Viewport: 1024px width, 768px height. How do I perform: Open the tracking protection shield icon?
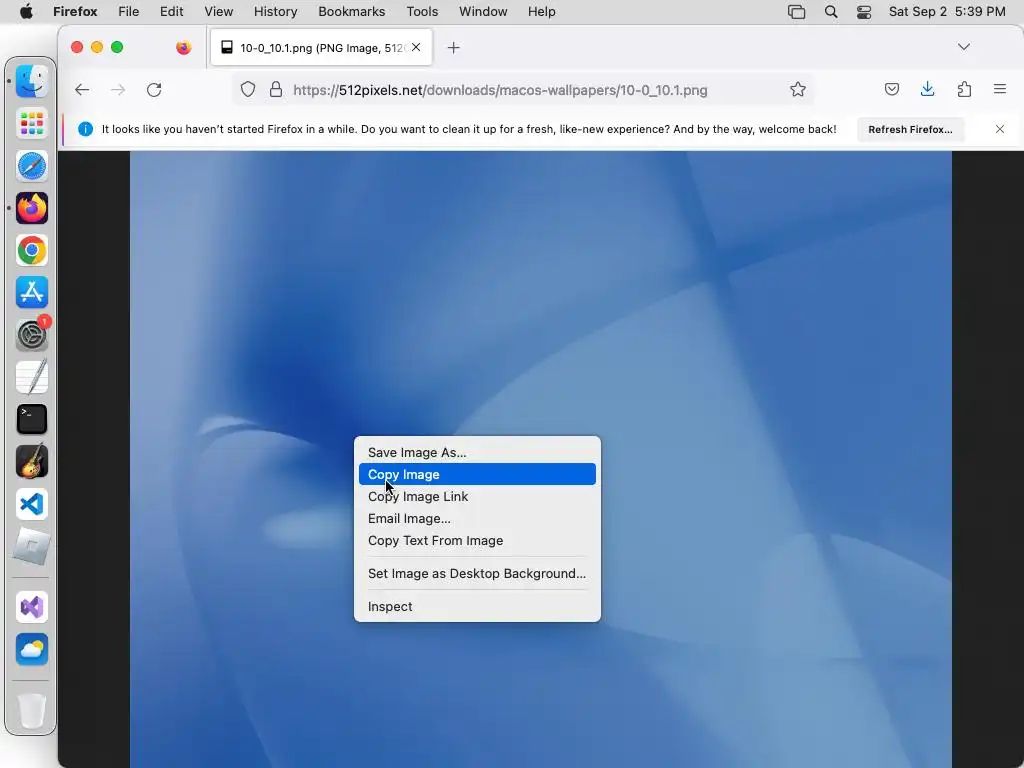pos(248,89)
